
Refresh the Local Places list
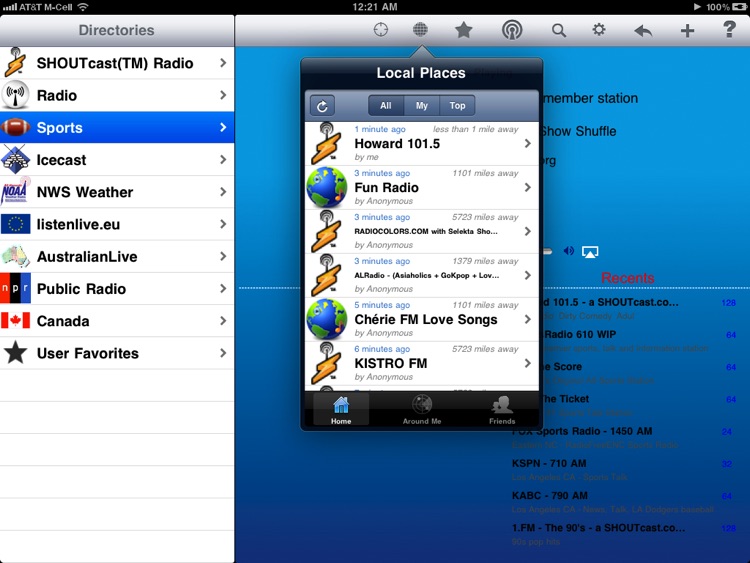point(322,106)
